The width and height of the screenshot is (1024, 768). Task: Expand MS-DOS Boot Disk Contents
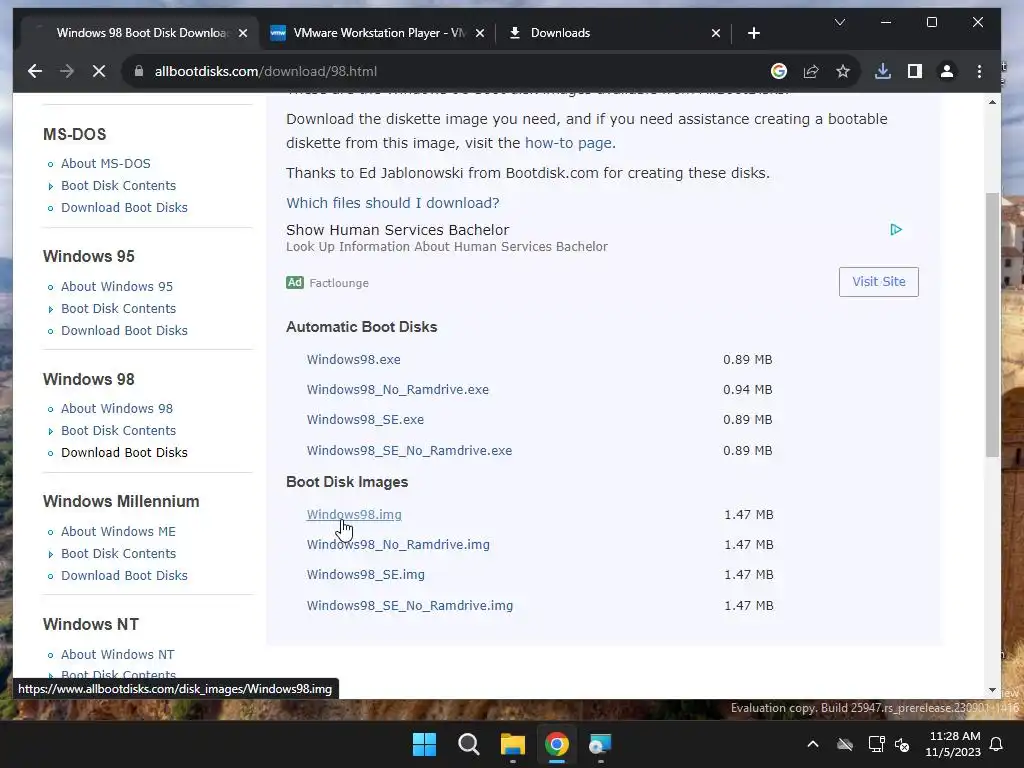(118, 185)
